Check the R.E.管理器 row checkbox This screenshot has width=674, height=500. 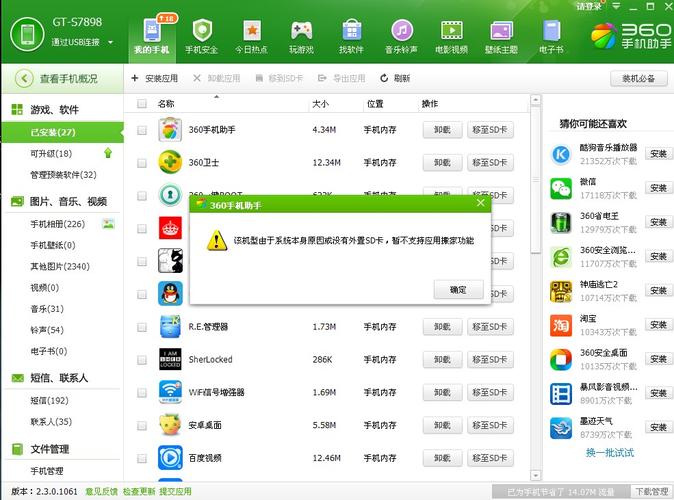pos(141,327)
